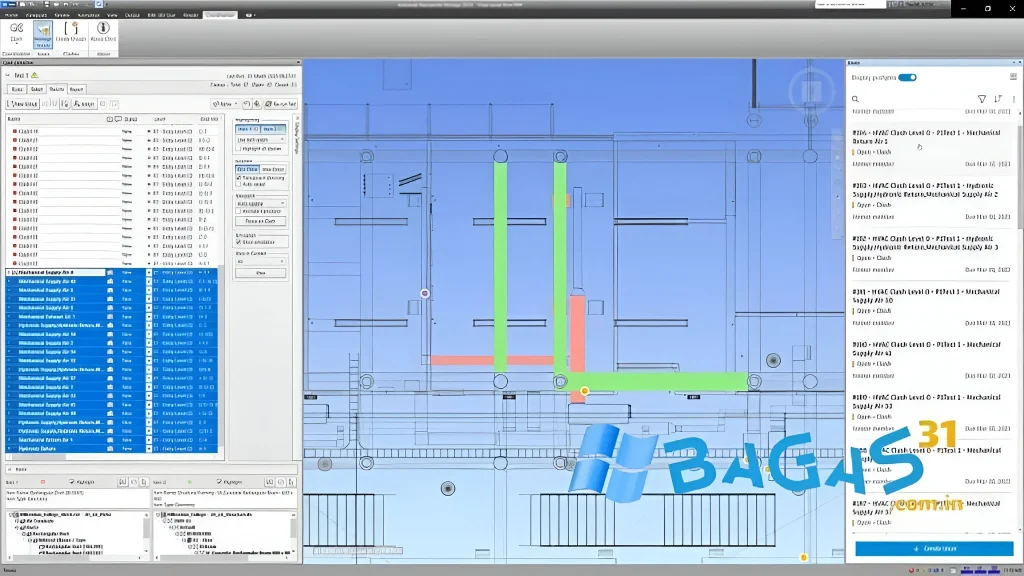1024x576 pixels.
Task: Click the View button under View in Context
Action: (x=261, y=273)
